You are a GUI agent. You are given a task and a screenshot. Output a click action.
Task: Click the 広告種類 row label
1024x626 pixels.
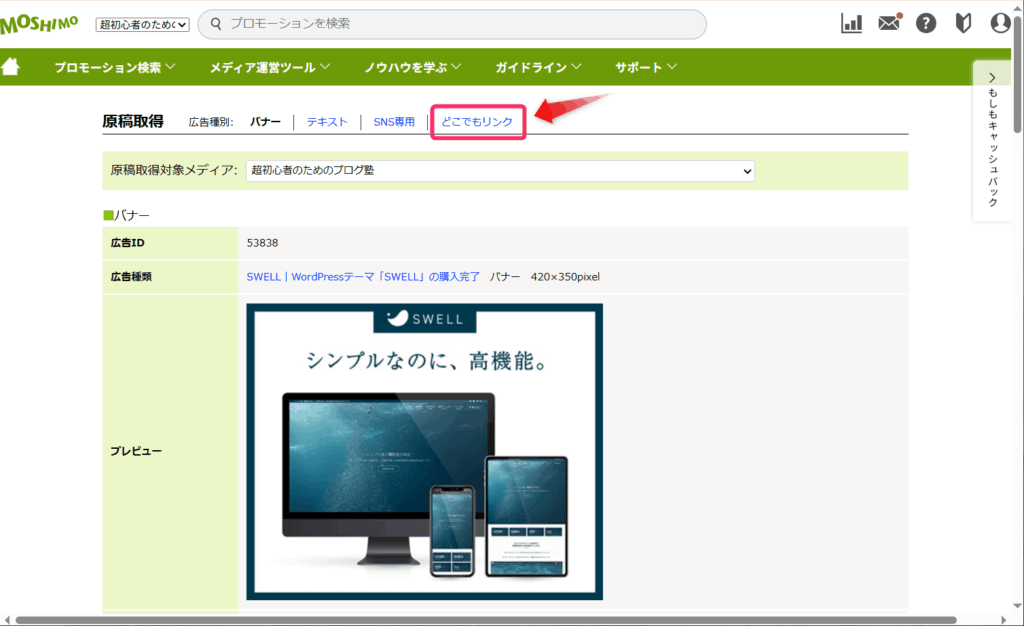pos(131,277)
